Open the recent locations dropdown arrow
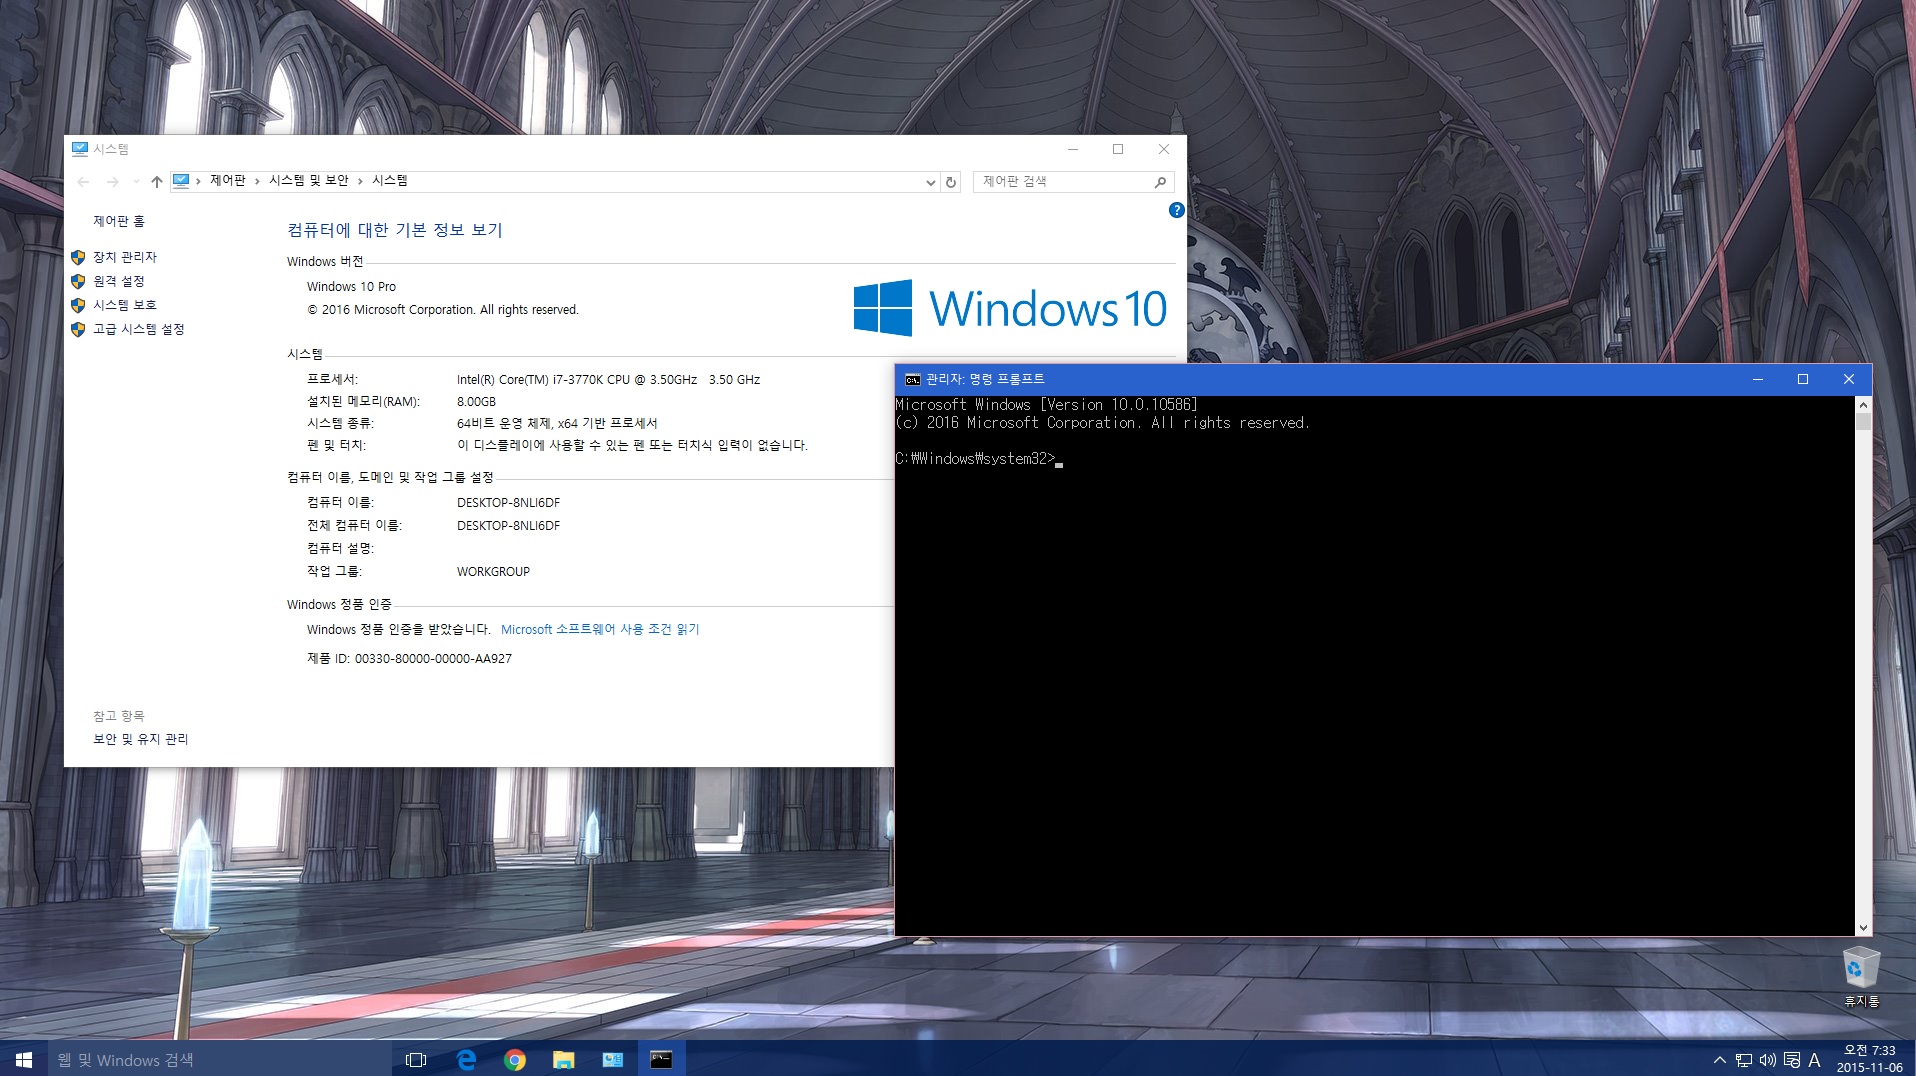The width and height of the screenshot is (1916, 1076). [x=136, y=181]
